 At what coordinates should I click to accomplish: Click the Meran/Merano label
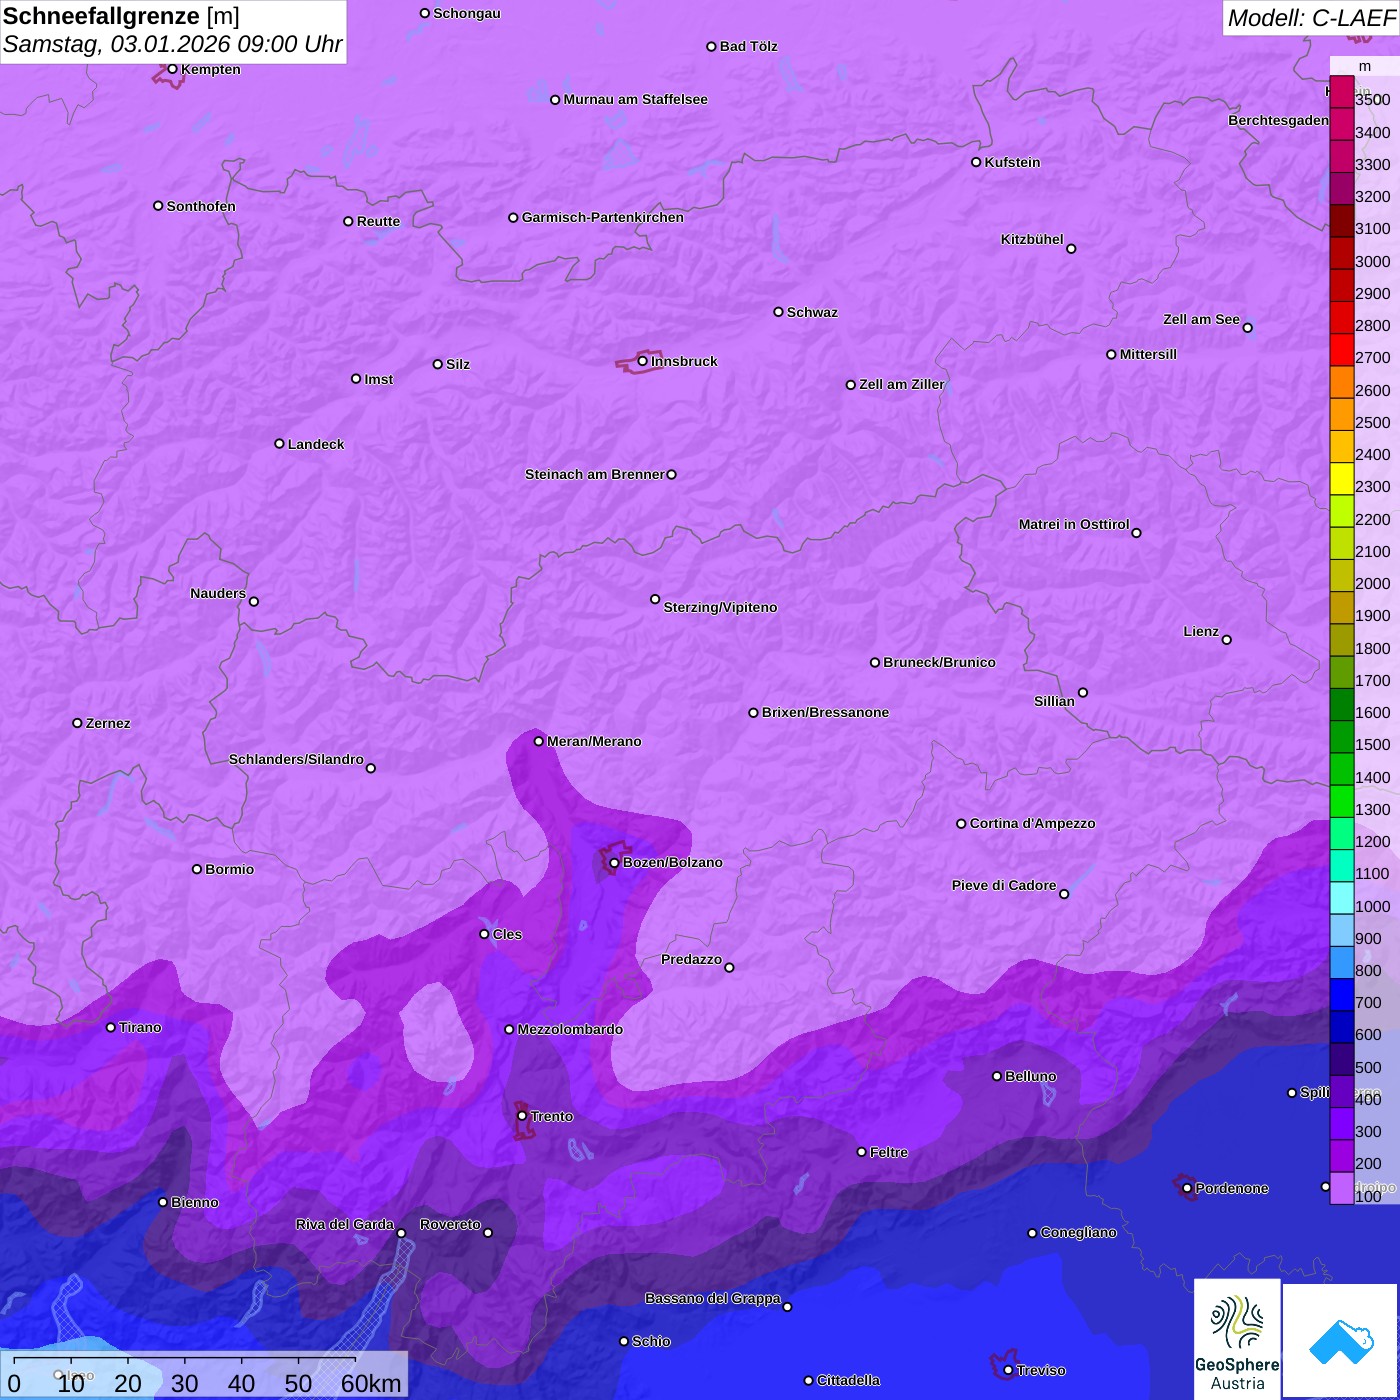(594, 741)
